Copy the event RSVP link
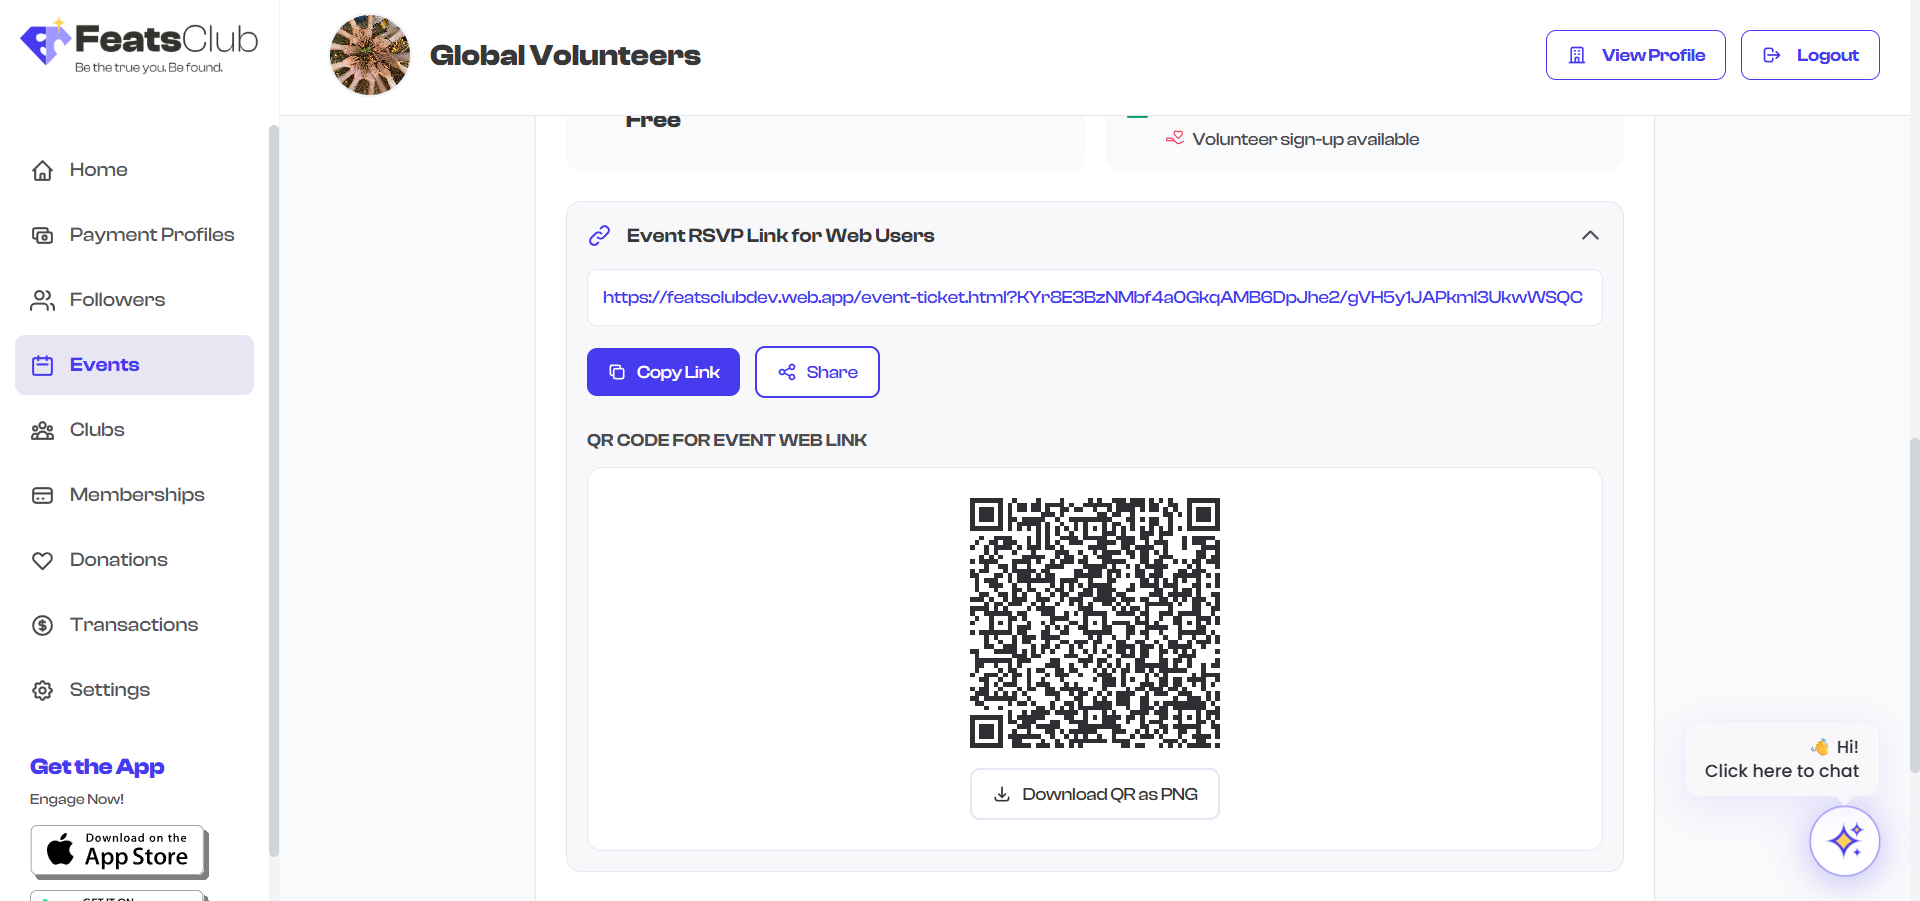This screenshot has height=901, width=1920. tap(663, 372)
